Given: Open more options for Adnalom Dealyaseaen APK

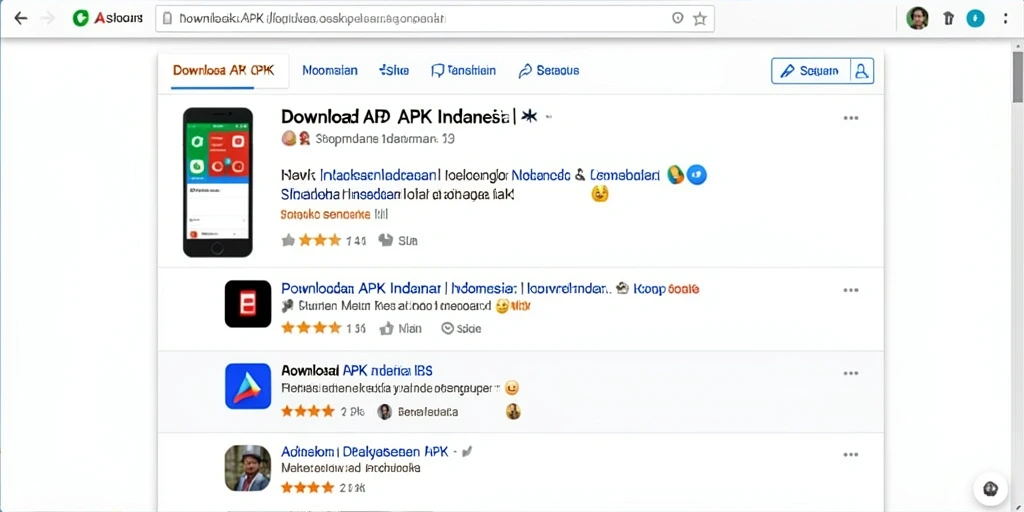Looking at the screenshot, I should coord(850,455).
